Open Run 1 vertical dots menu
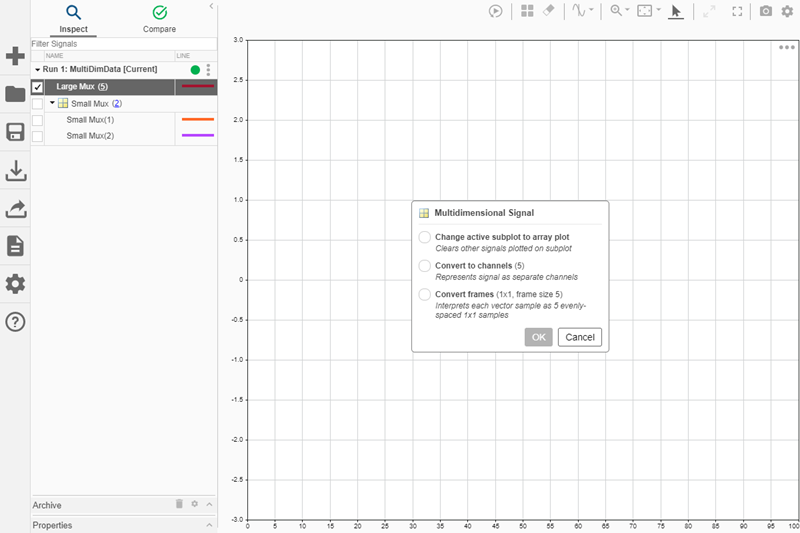The width and height of the screenshot is (800, 533). [x=208, y=70]
